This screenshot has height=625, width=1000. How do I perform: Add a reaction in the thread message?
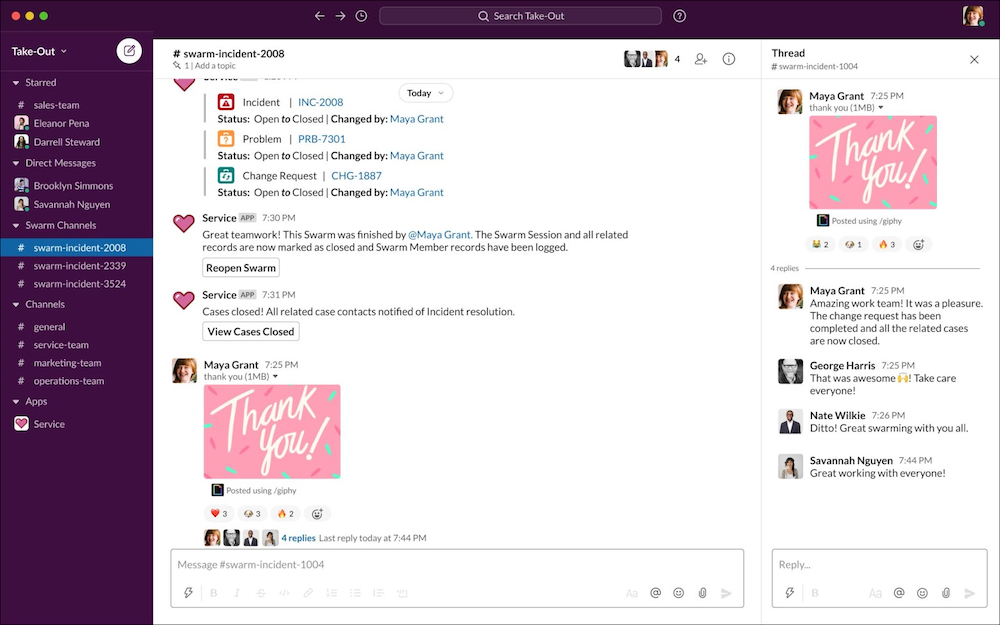(918, 244)
